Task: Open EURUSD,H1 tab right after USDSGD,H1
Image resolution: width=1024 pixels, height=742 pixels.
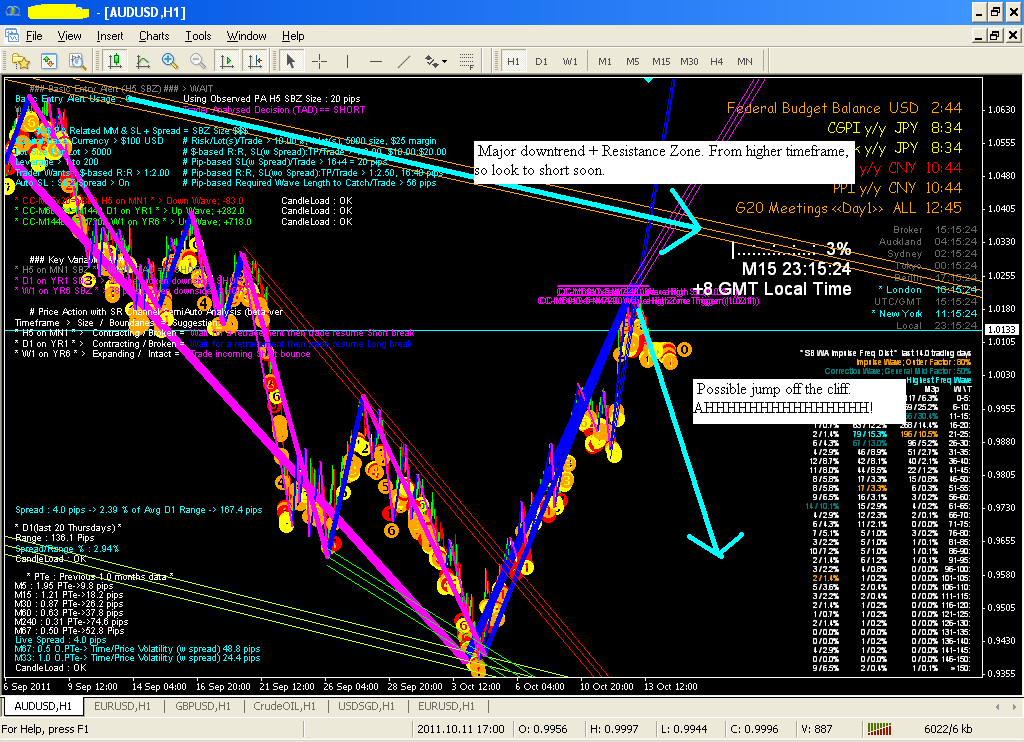Action: point(446,706)
